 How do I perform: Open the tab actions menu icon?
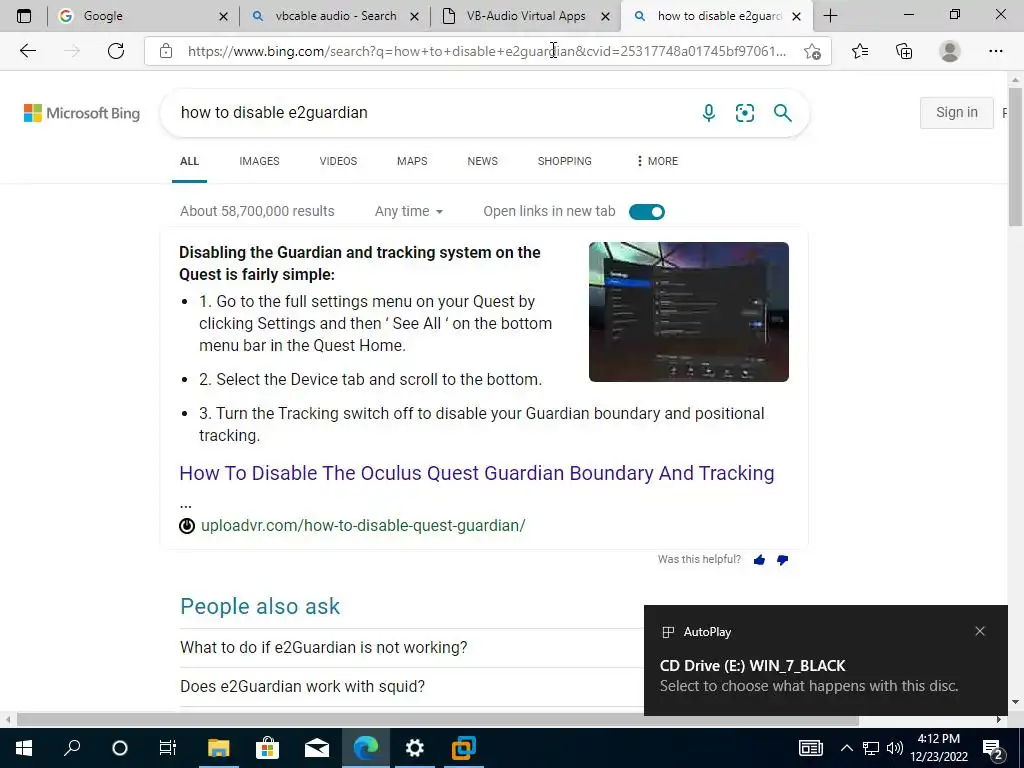coord(24,16)
